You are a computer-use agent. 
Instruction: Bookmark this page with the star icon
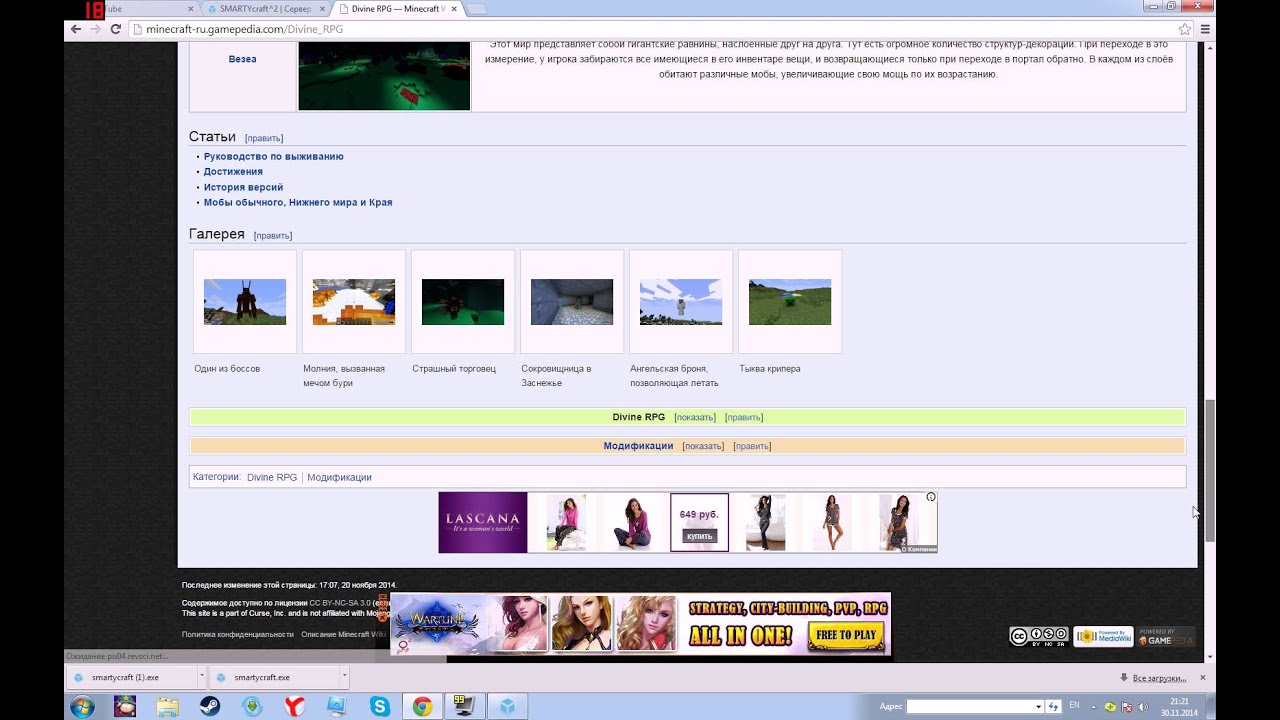point(1185,29)
